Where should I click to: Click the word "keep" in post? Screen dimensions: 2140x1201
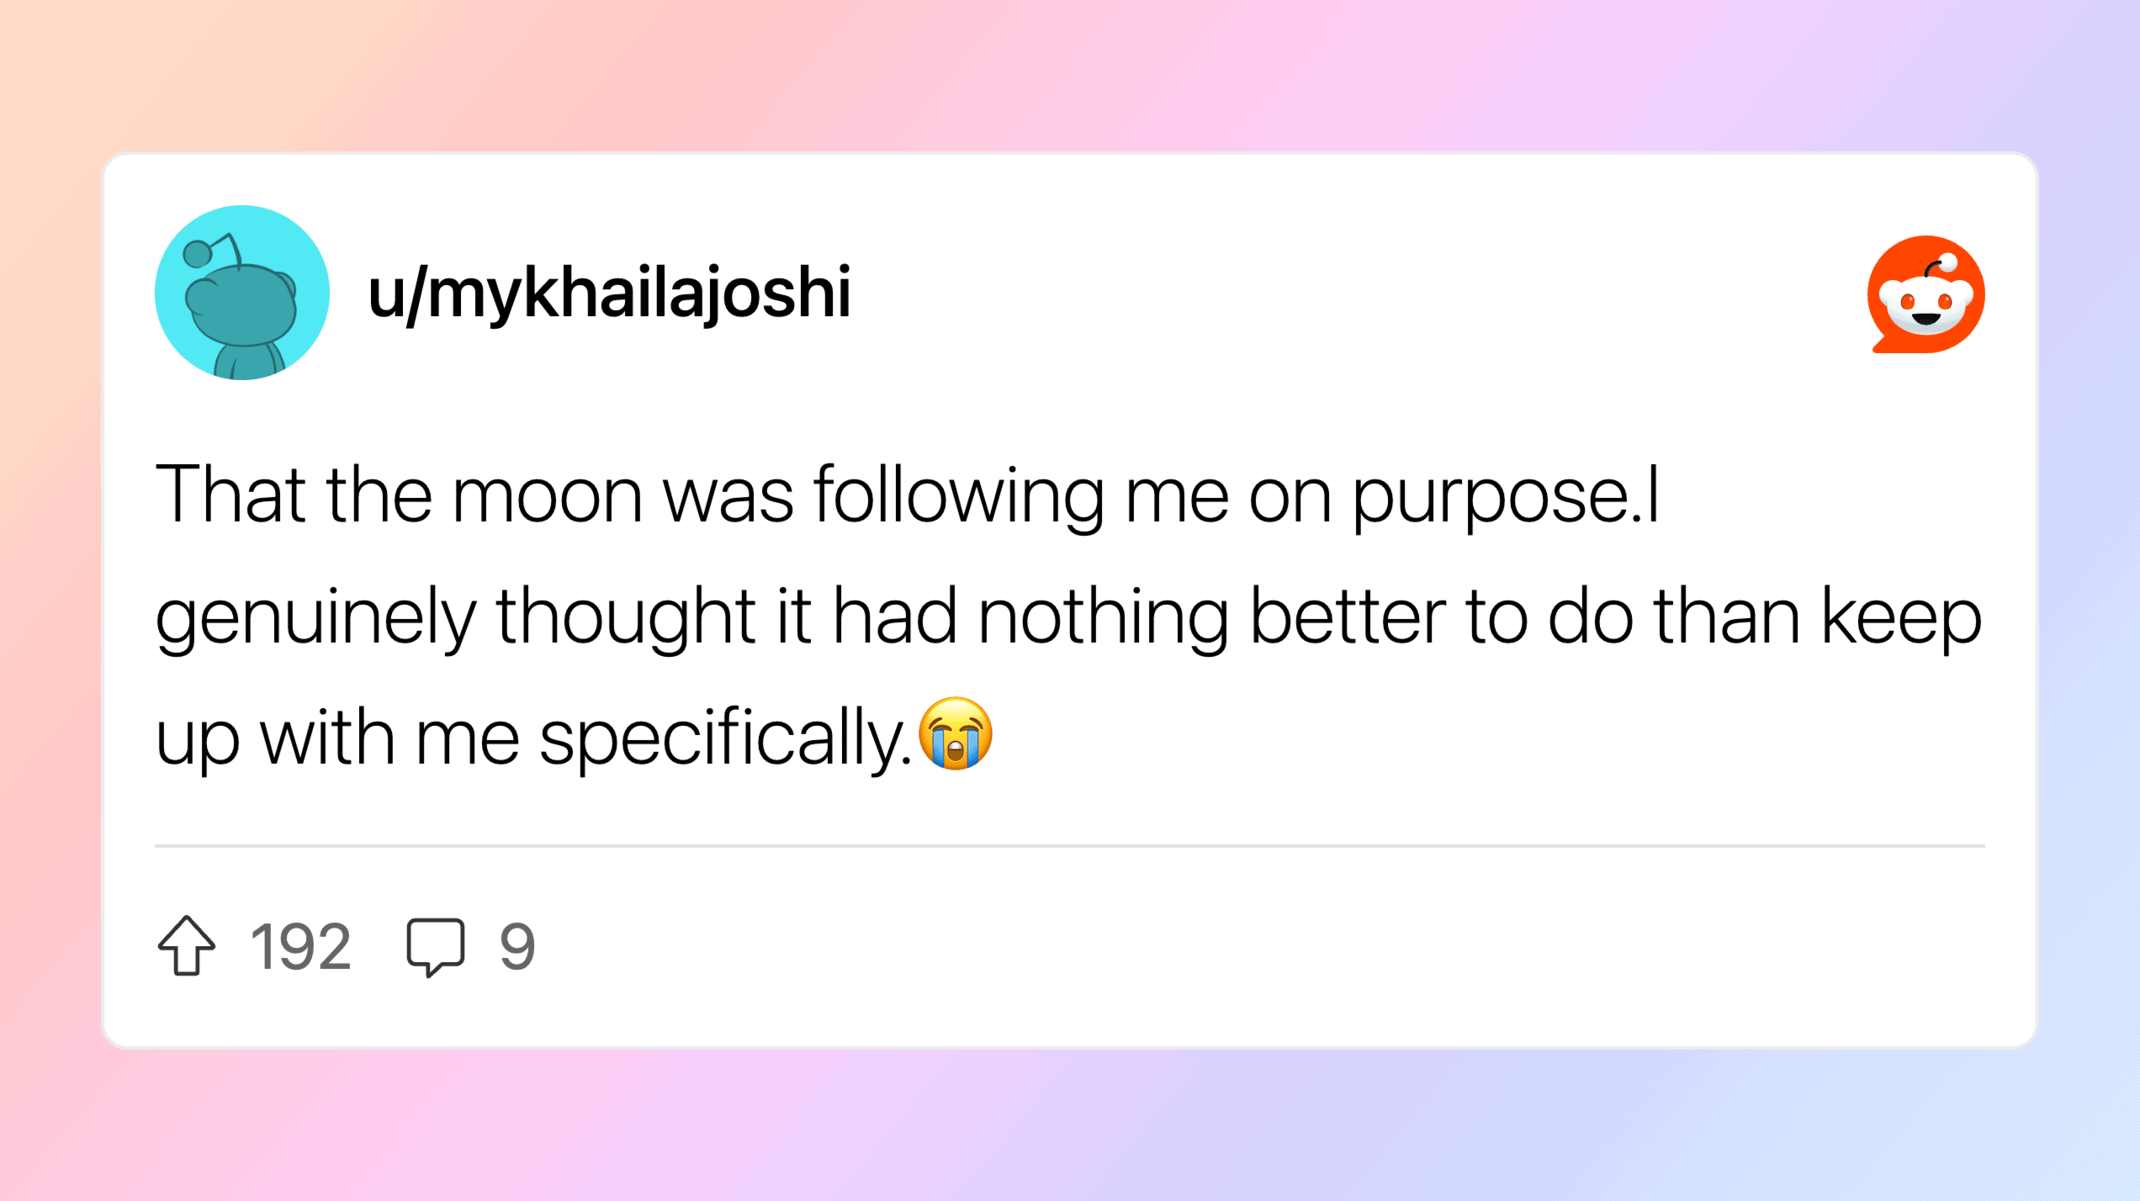click(x=1901, y=618)
